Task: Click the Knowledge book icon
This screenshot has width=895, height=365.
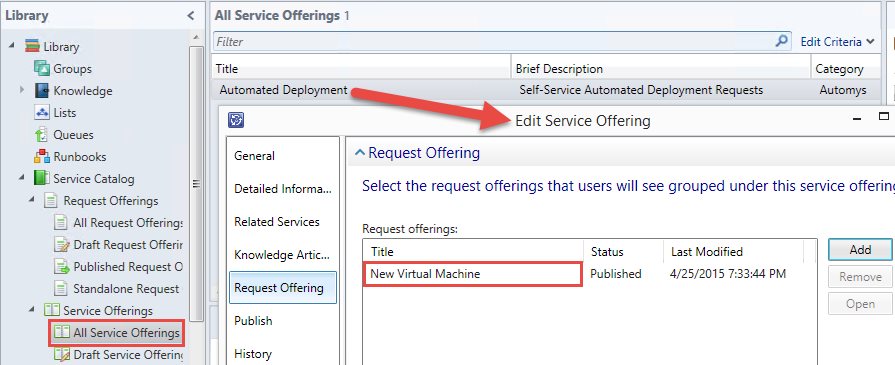Action: pyautogui.click(x=42, y=90)
